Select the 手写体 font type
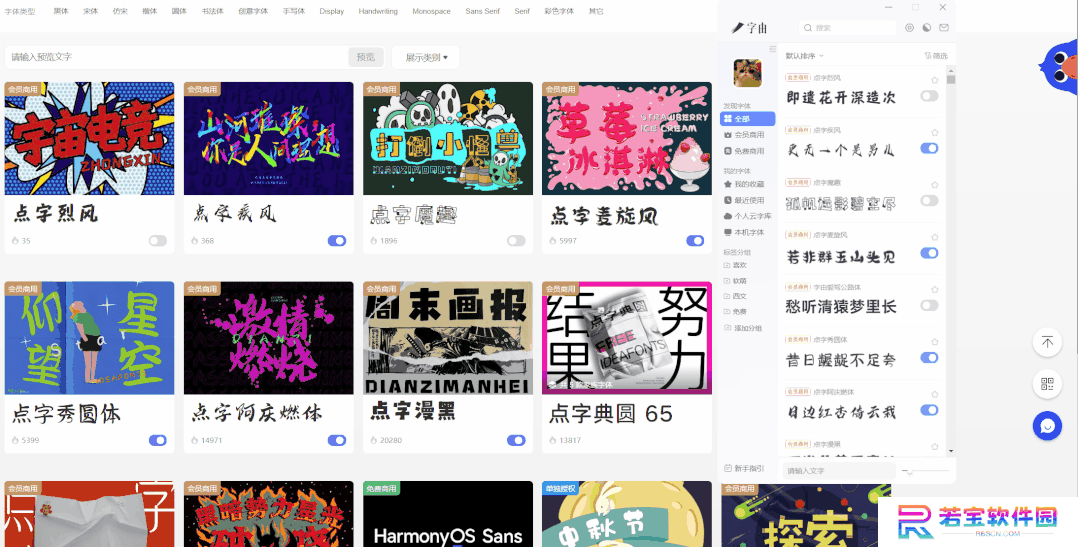The height and width of the screenshot is (547, 1078). pos(294,12)
